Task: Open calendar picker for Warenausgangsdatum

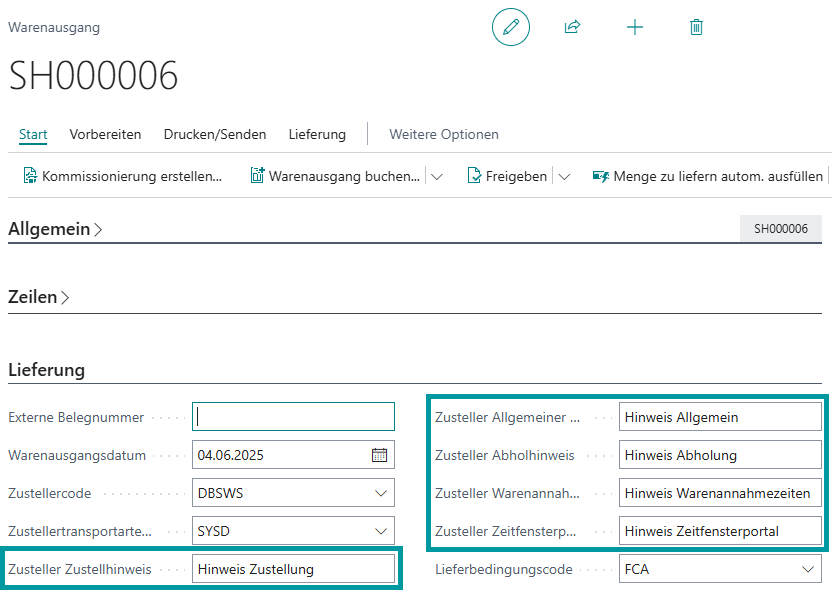Action: click(x=379, y=455)
